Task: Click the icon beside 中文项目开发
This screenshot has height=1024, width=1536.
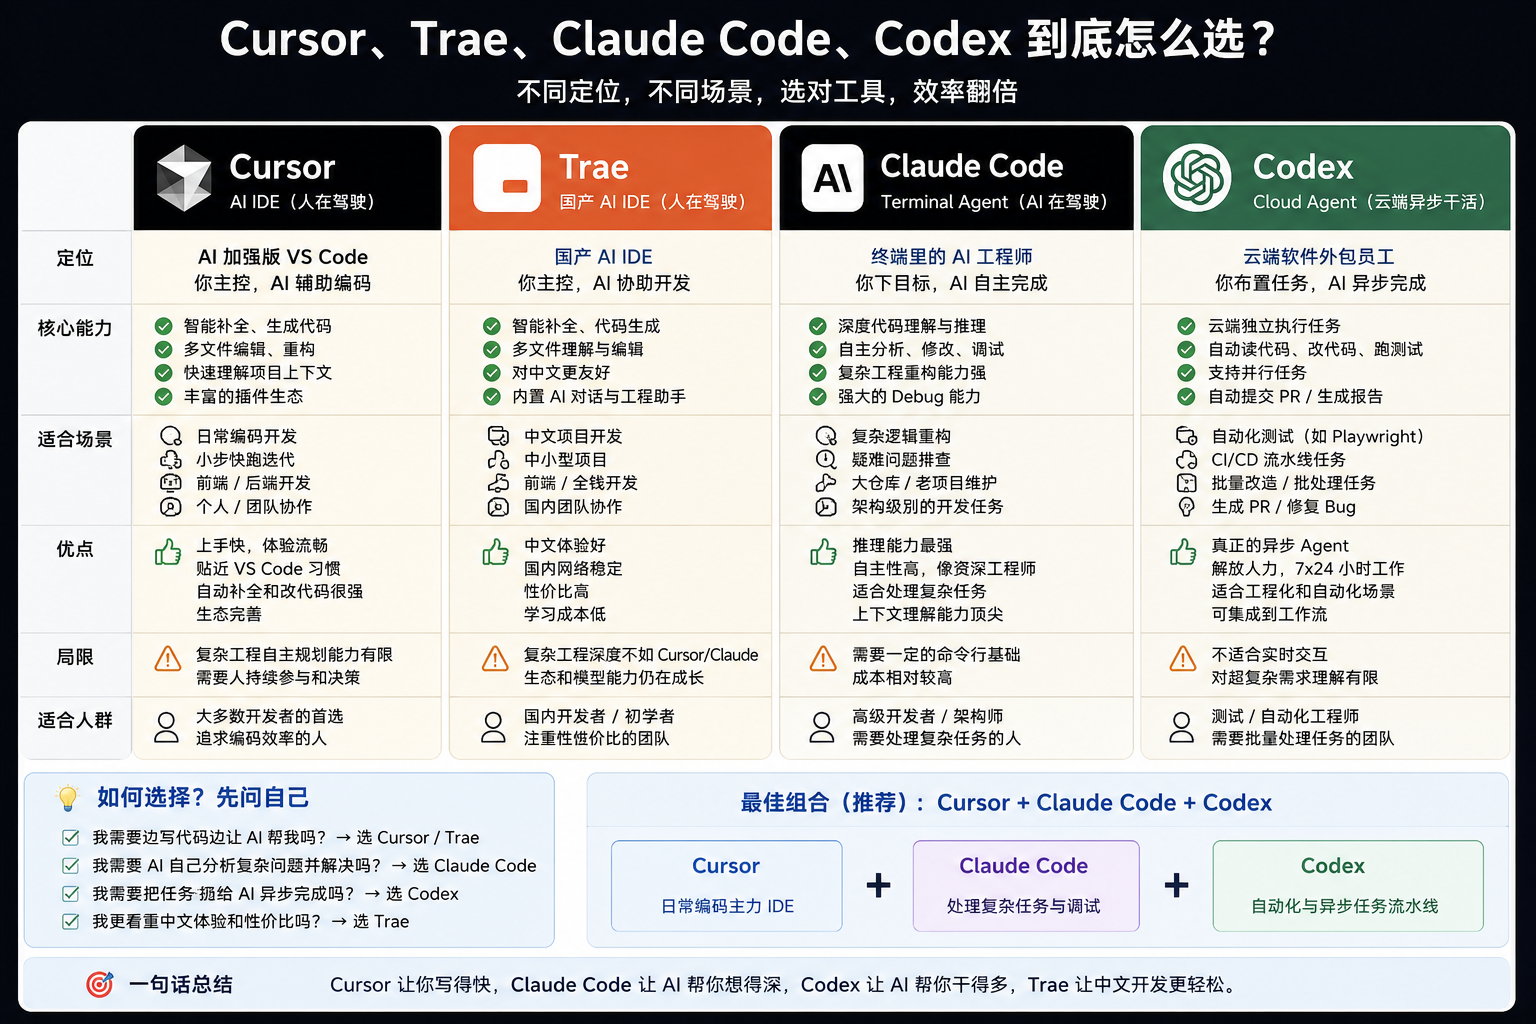Action: (x=498, y=436)
